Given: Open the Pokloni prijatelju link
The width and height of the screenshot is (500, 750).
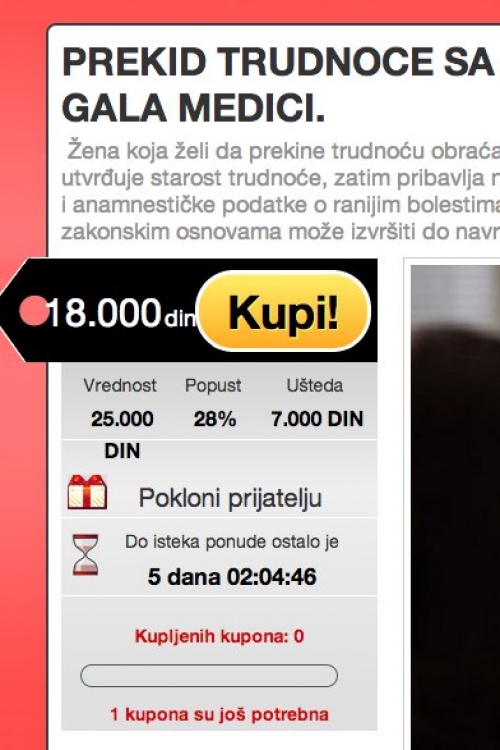Looking at the screenshot, I should pyautogui.click(x=230, y=498).
